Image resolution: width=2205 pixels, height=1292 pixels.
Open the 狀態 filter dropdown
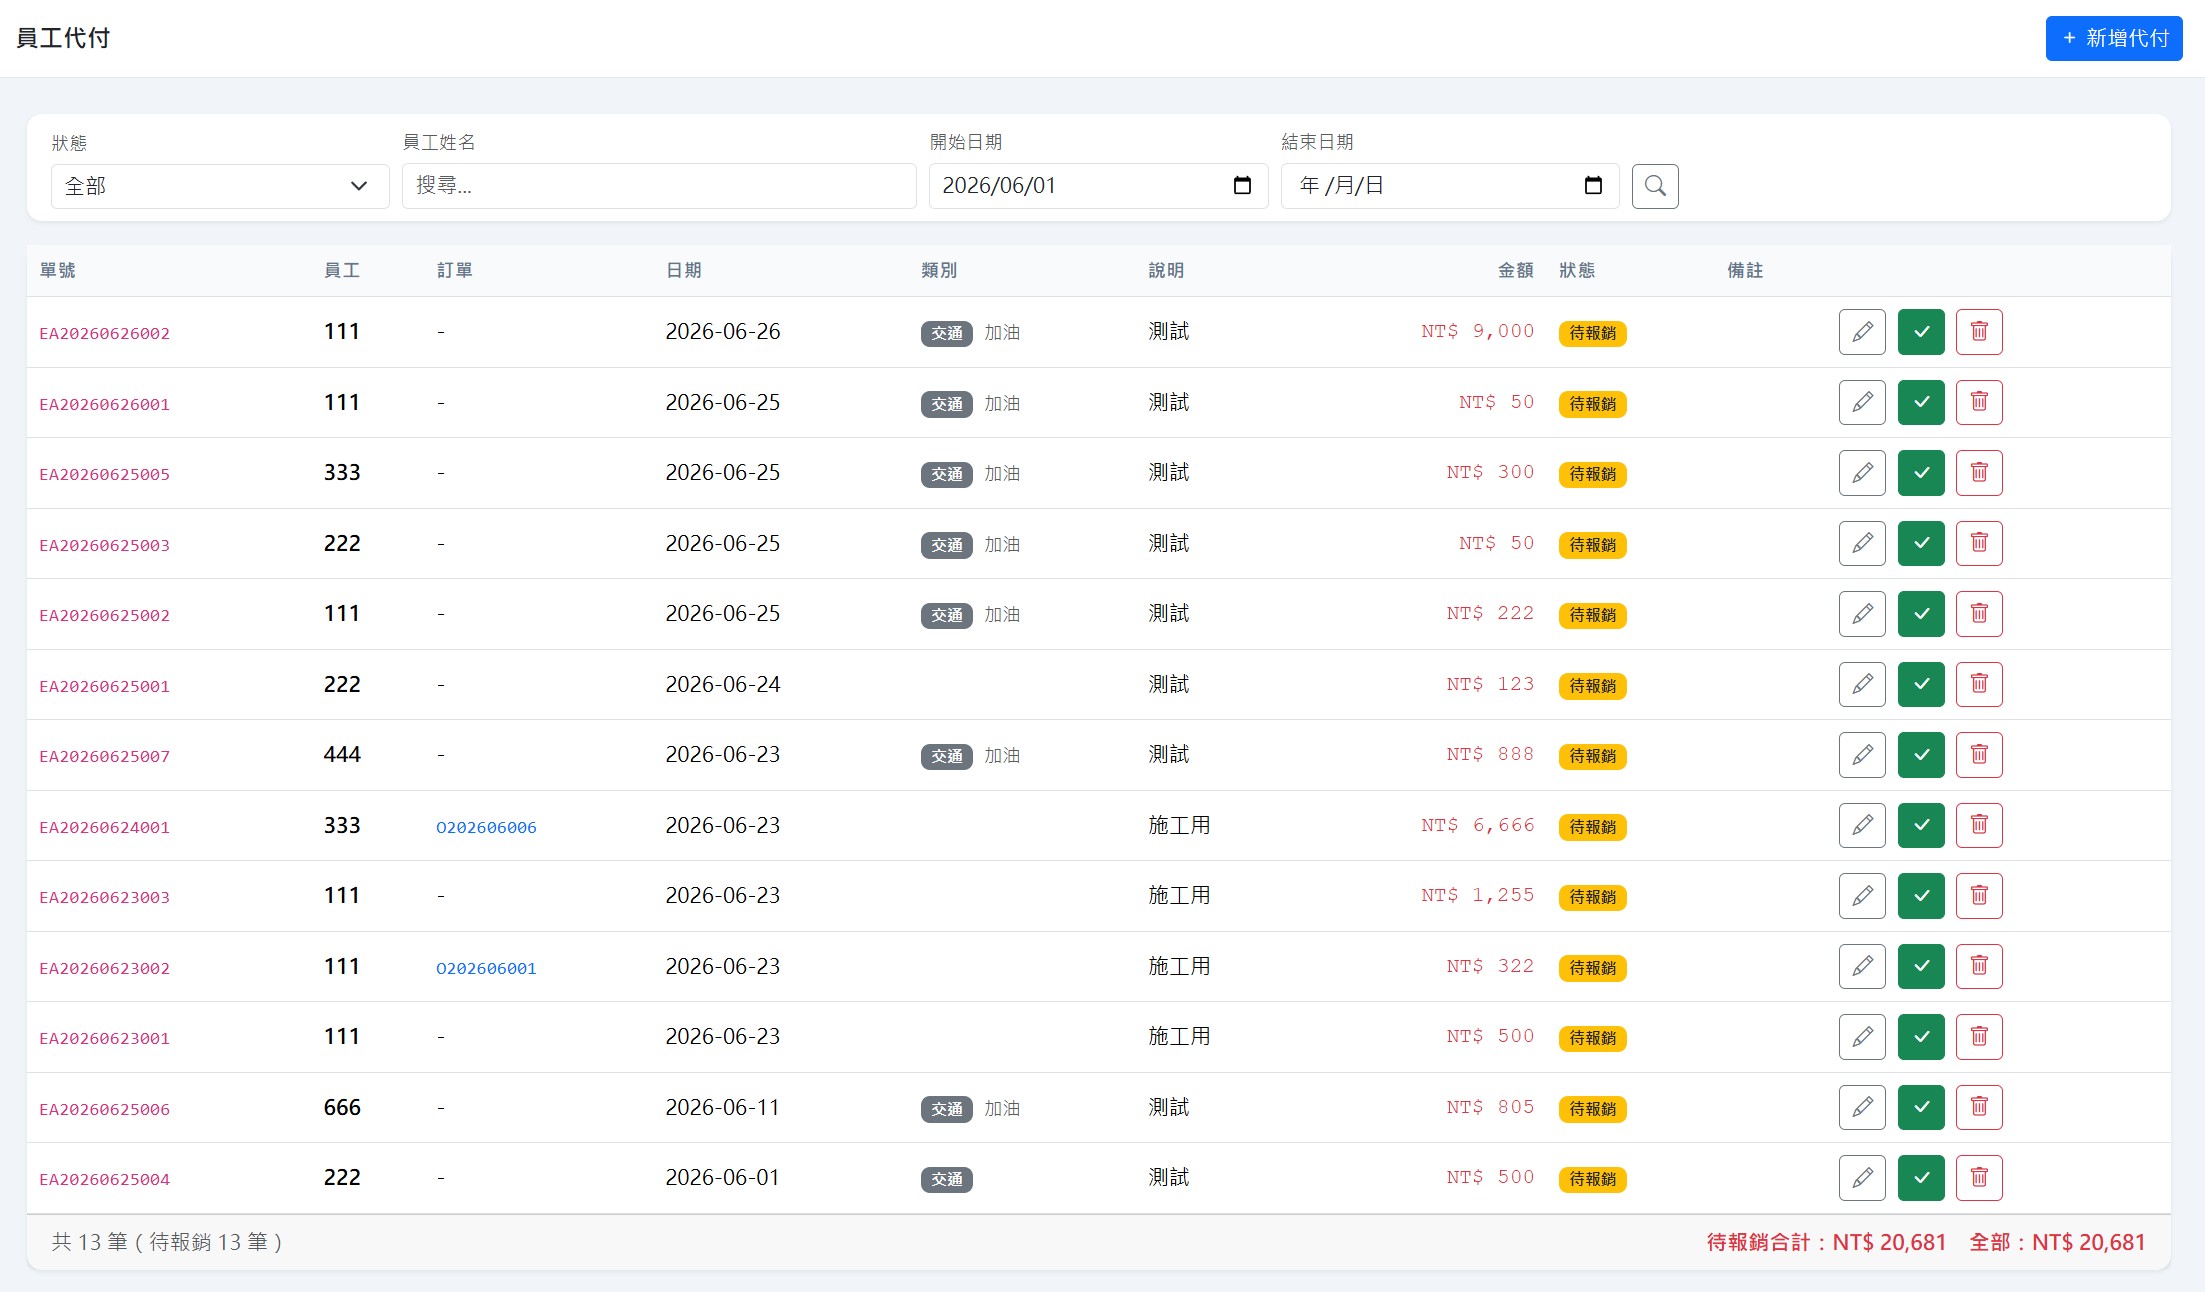220,186
